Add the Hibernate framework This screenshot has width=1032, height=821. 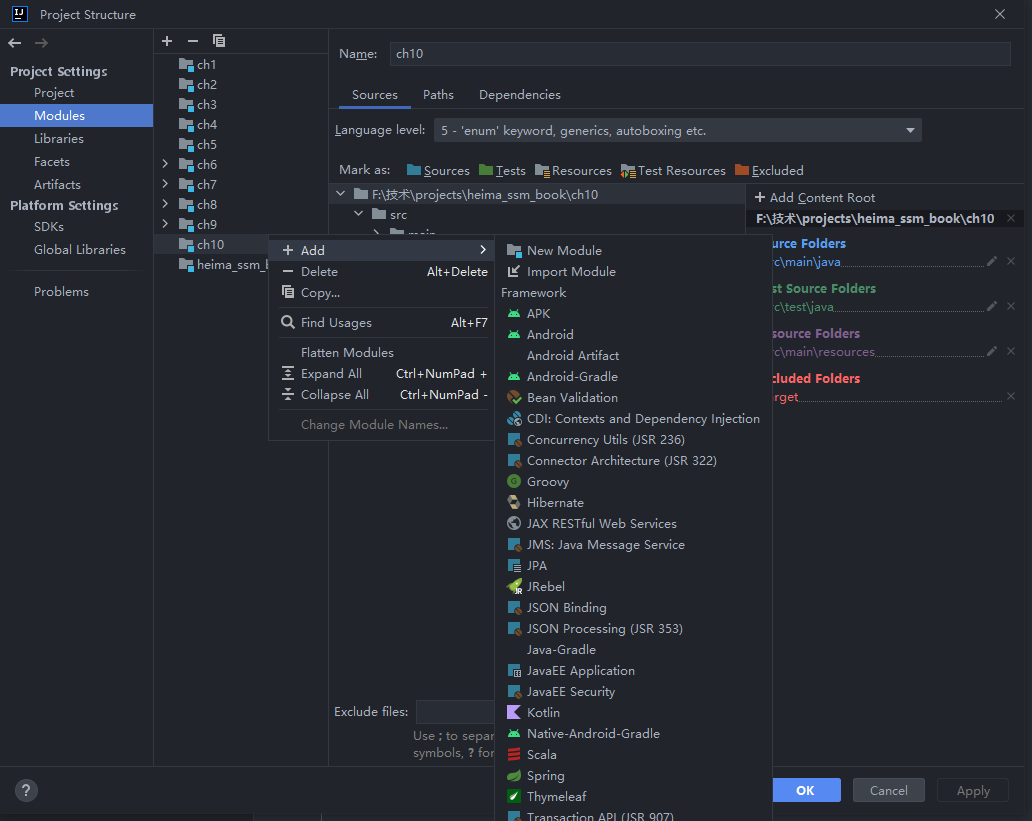pos(633,502)
